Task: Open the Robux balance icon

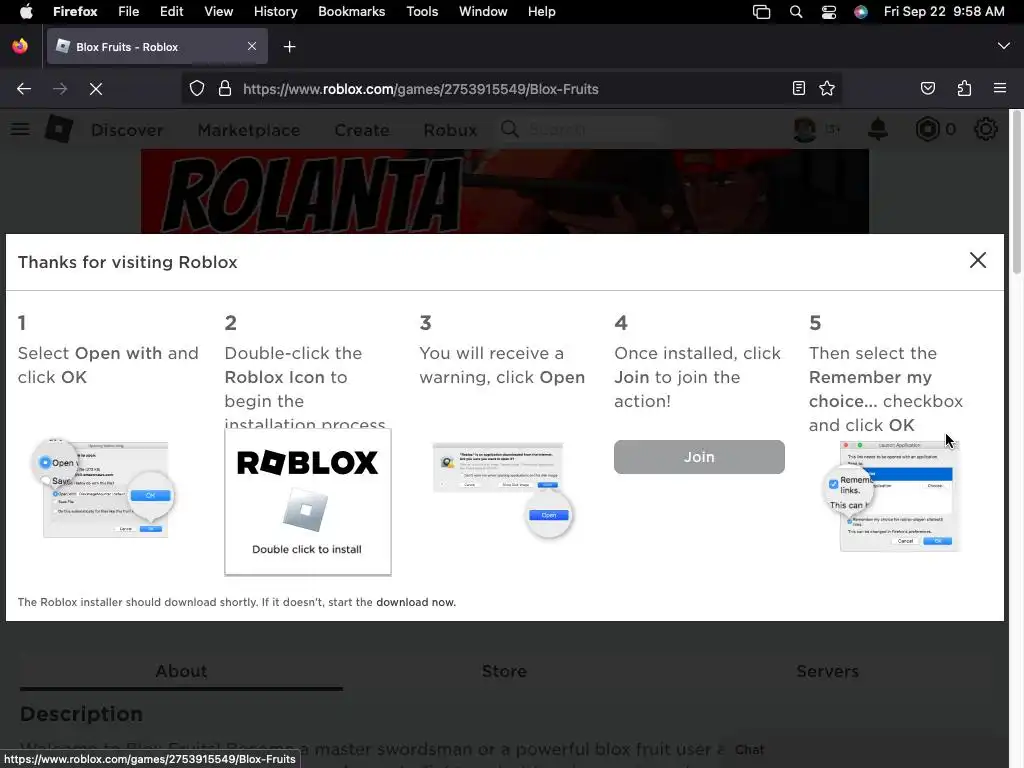Action: click(927, 129)
